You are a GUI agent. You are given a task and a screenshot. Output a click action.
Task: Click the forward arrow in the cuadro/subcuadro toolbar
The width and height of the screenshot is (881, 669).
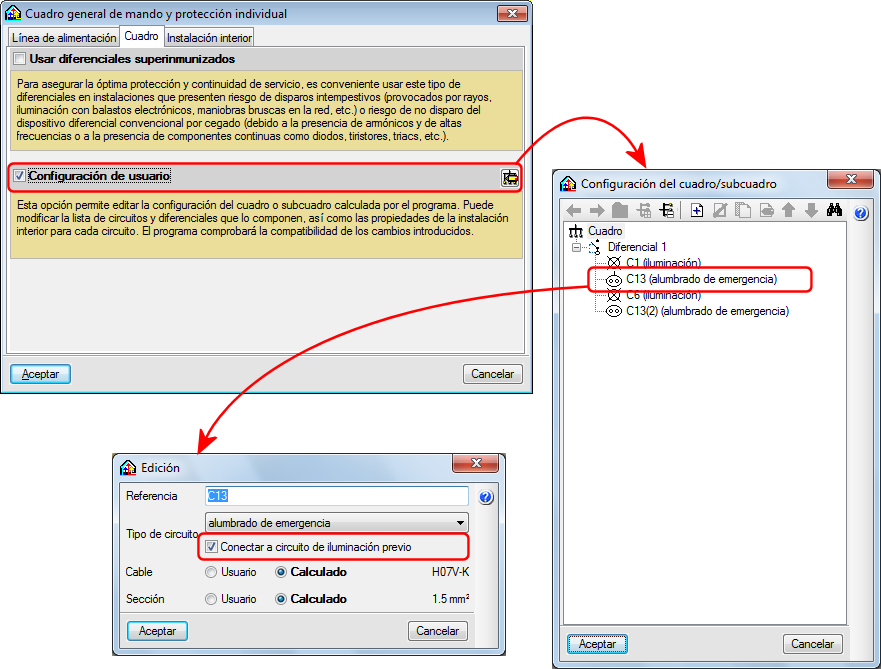pos(597,211)
